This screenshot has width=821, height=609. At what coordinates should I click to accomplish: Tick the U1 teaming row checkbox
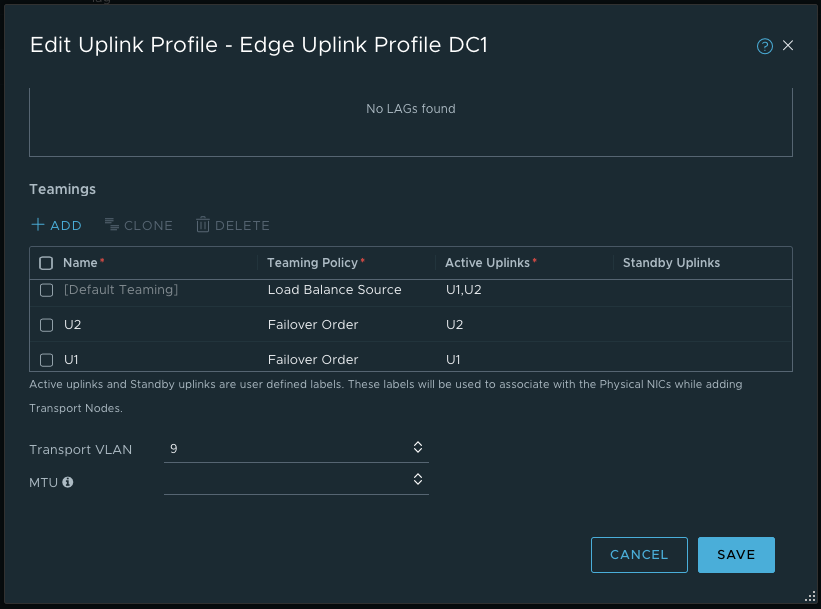(x=46, y=359)
